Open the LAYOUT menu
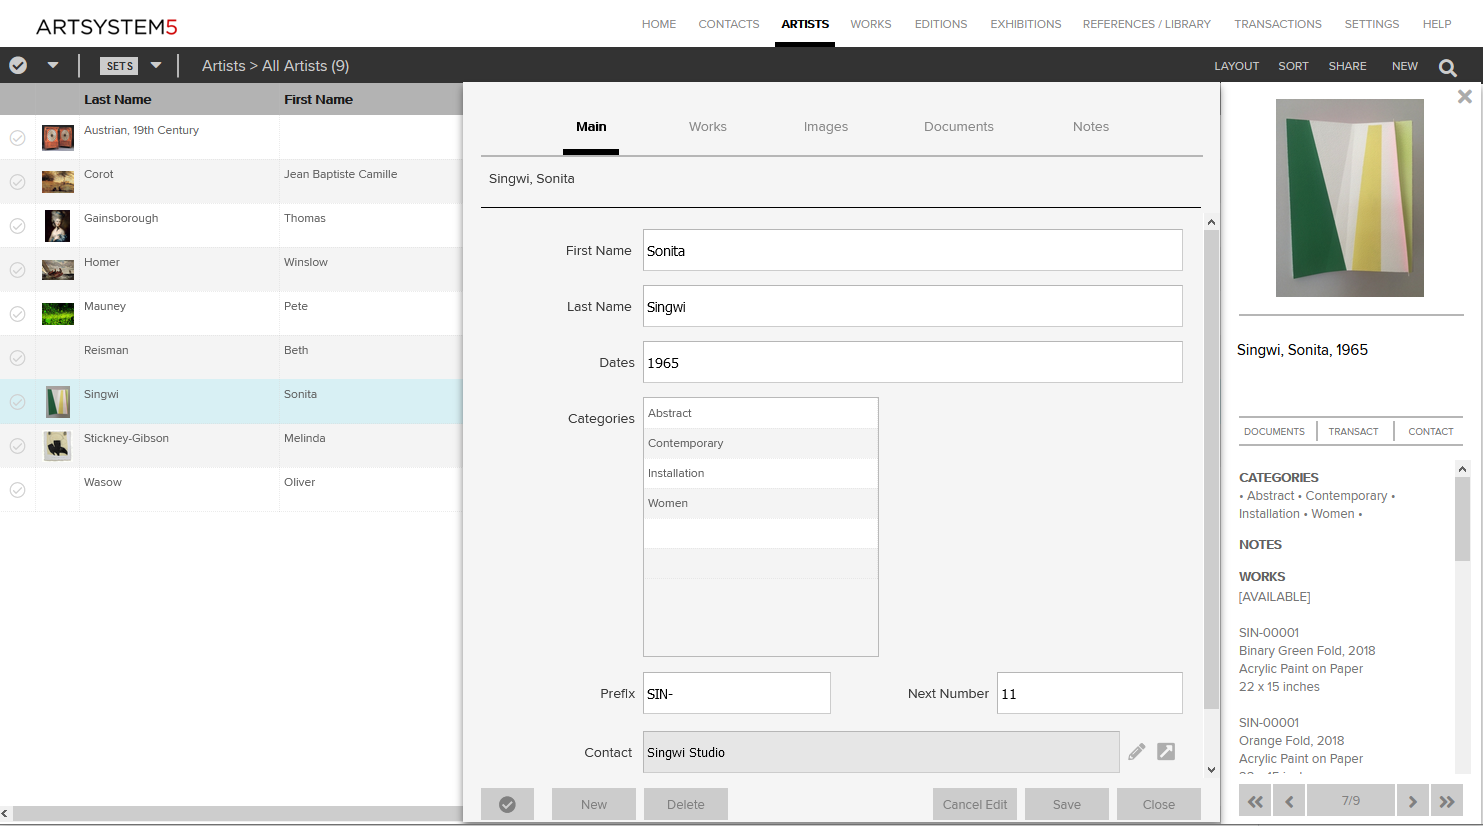 pos(1236,66)
